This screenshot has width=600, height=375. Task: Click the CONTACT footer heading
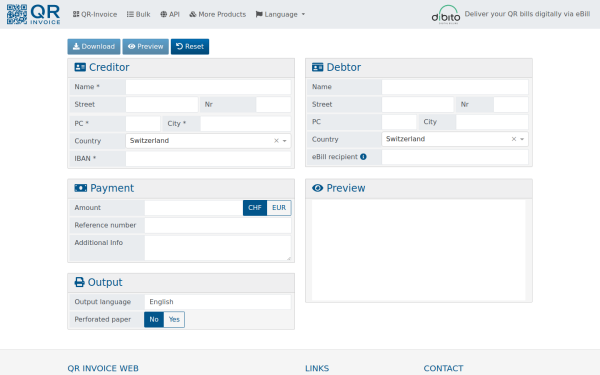coord(443,368)
